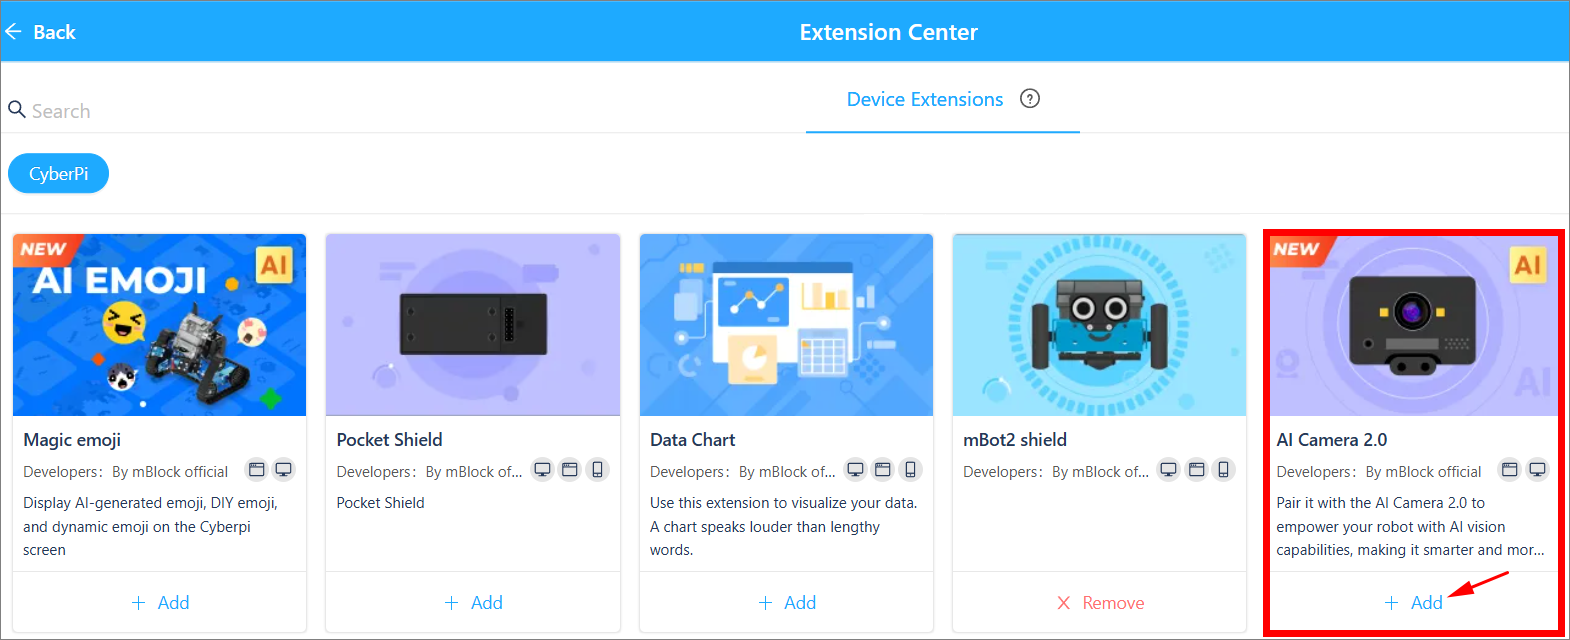Select the CyberPi device filter

[58, 173]
